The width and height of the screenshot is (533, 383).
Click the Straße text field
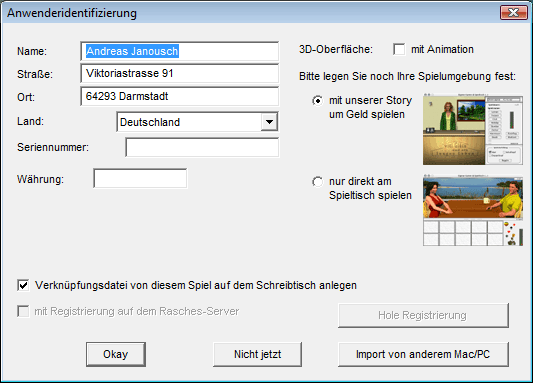(179, 73)
